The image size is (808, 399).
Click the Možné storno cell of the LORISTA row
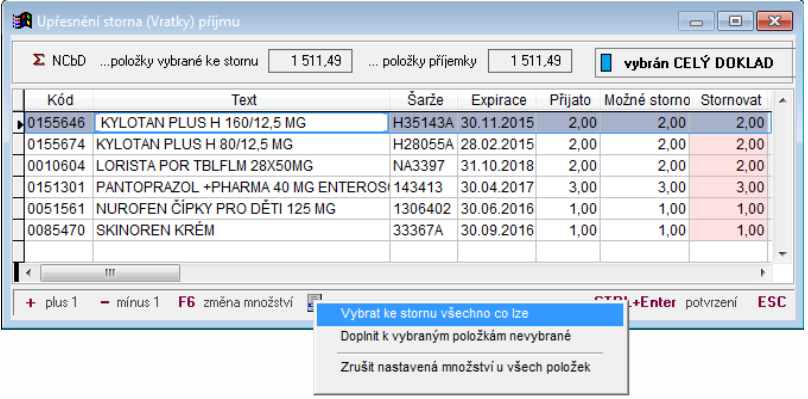click(x=645, y=166)
